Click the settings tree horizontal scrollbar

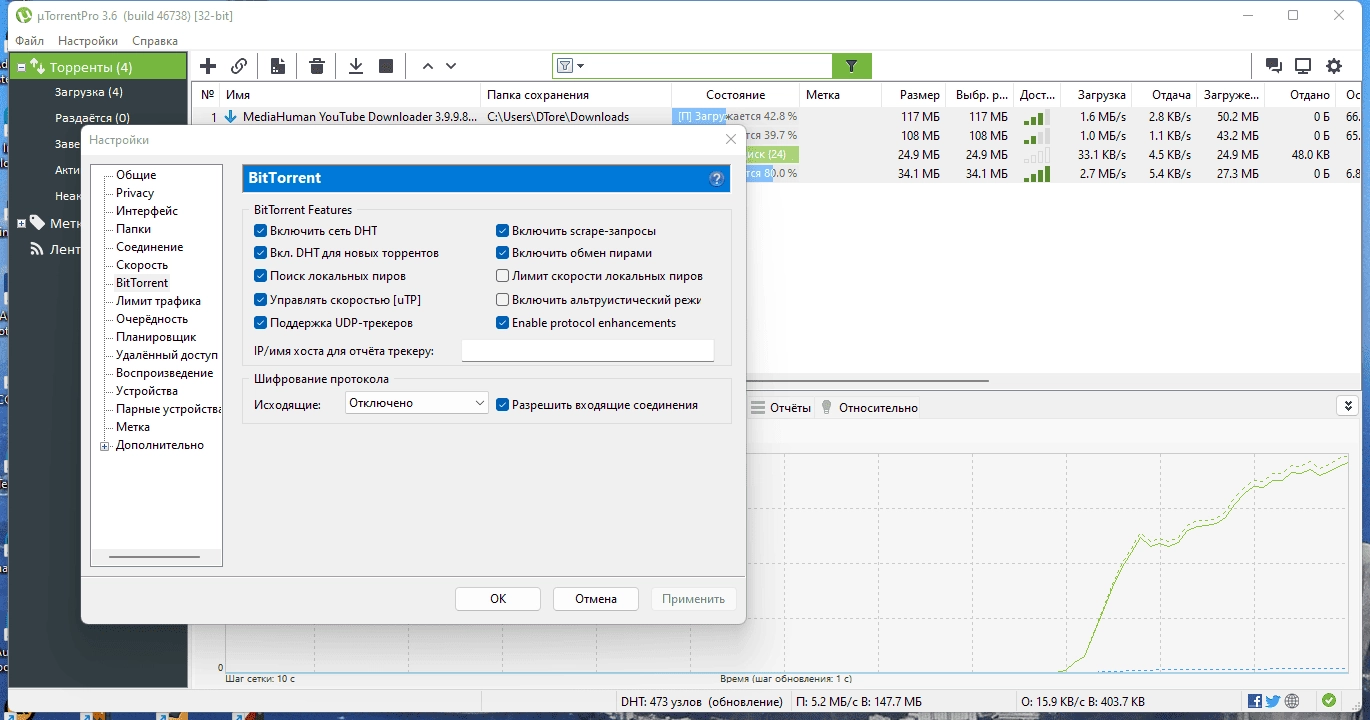[x=155, y=557]
